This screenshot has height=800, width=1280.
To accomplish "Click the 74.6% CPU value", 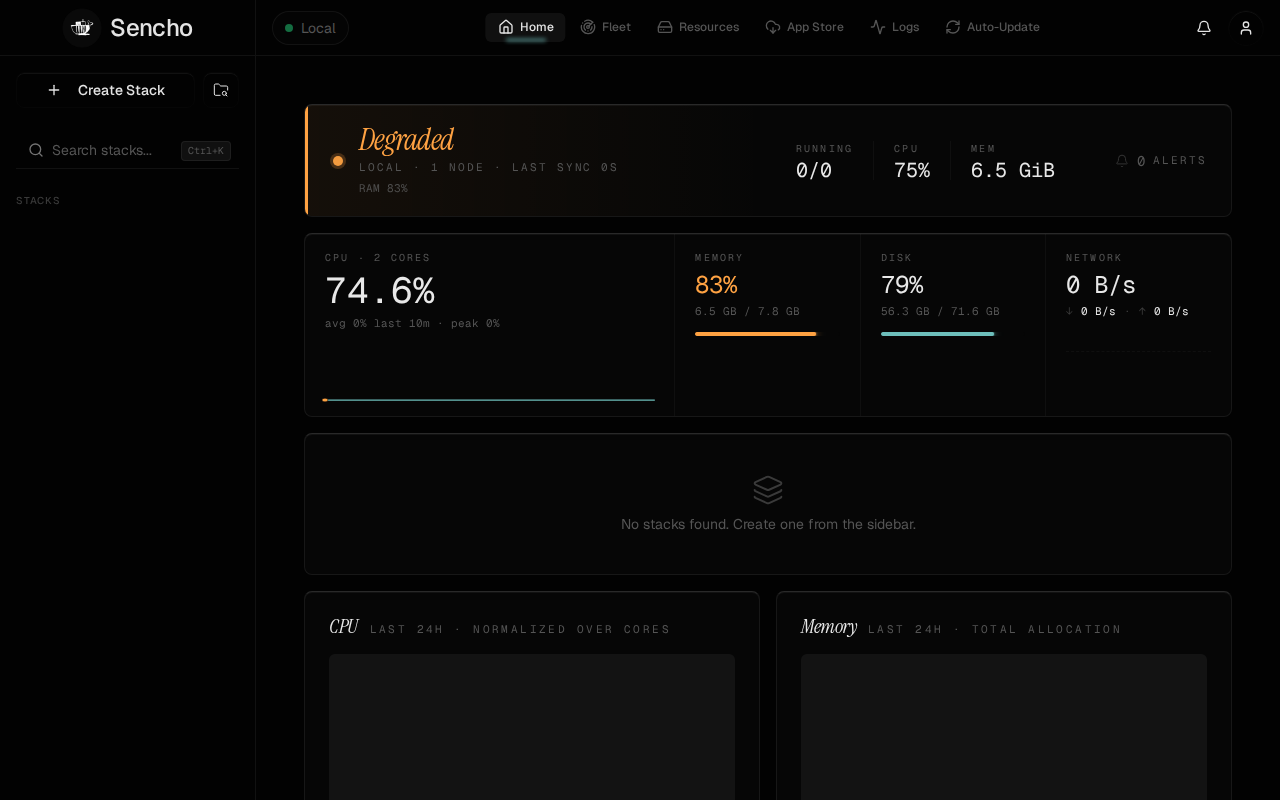I will click(380, 291).
